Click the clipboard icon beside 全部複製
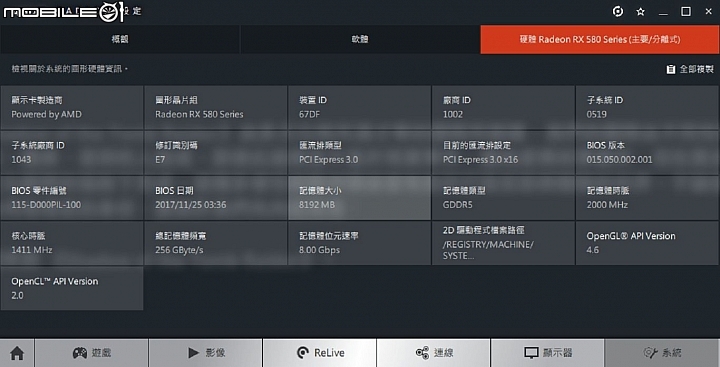The image size is (720, 367). 671,69
